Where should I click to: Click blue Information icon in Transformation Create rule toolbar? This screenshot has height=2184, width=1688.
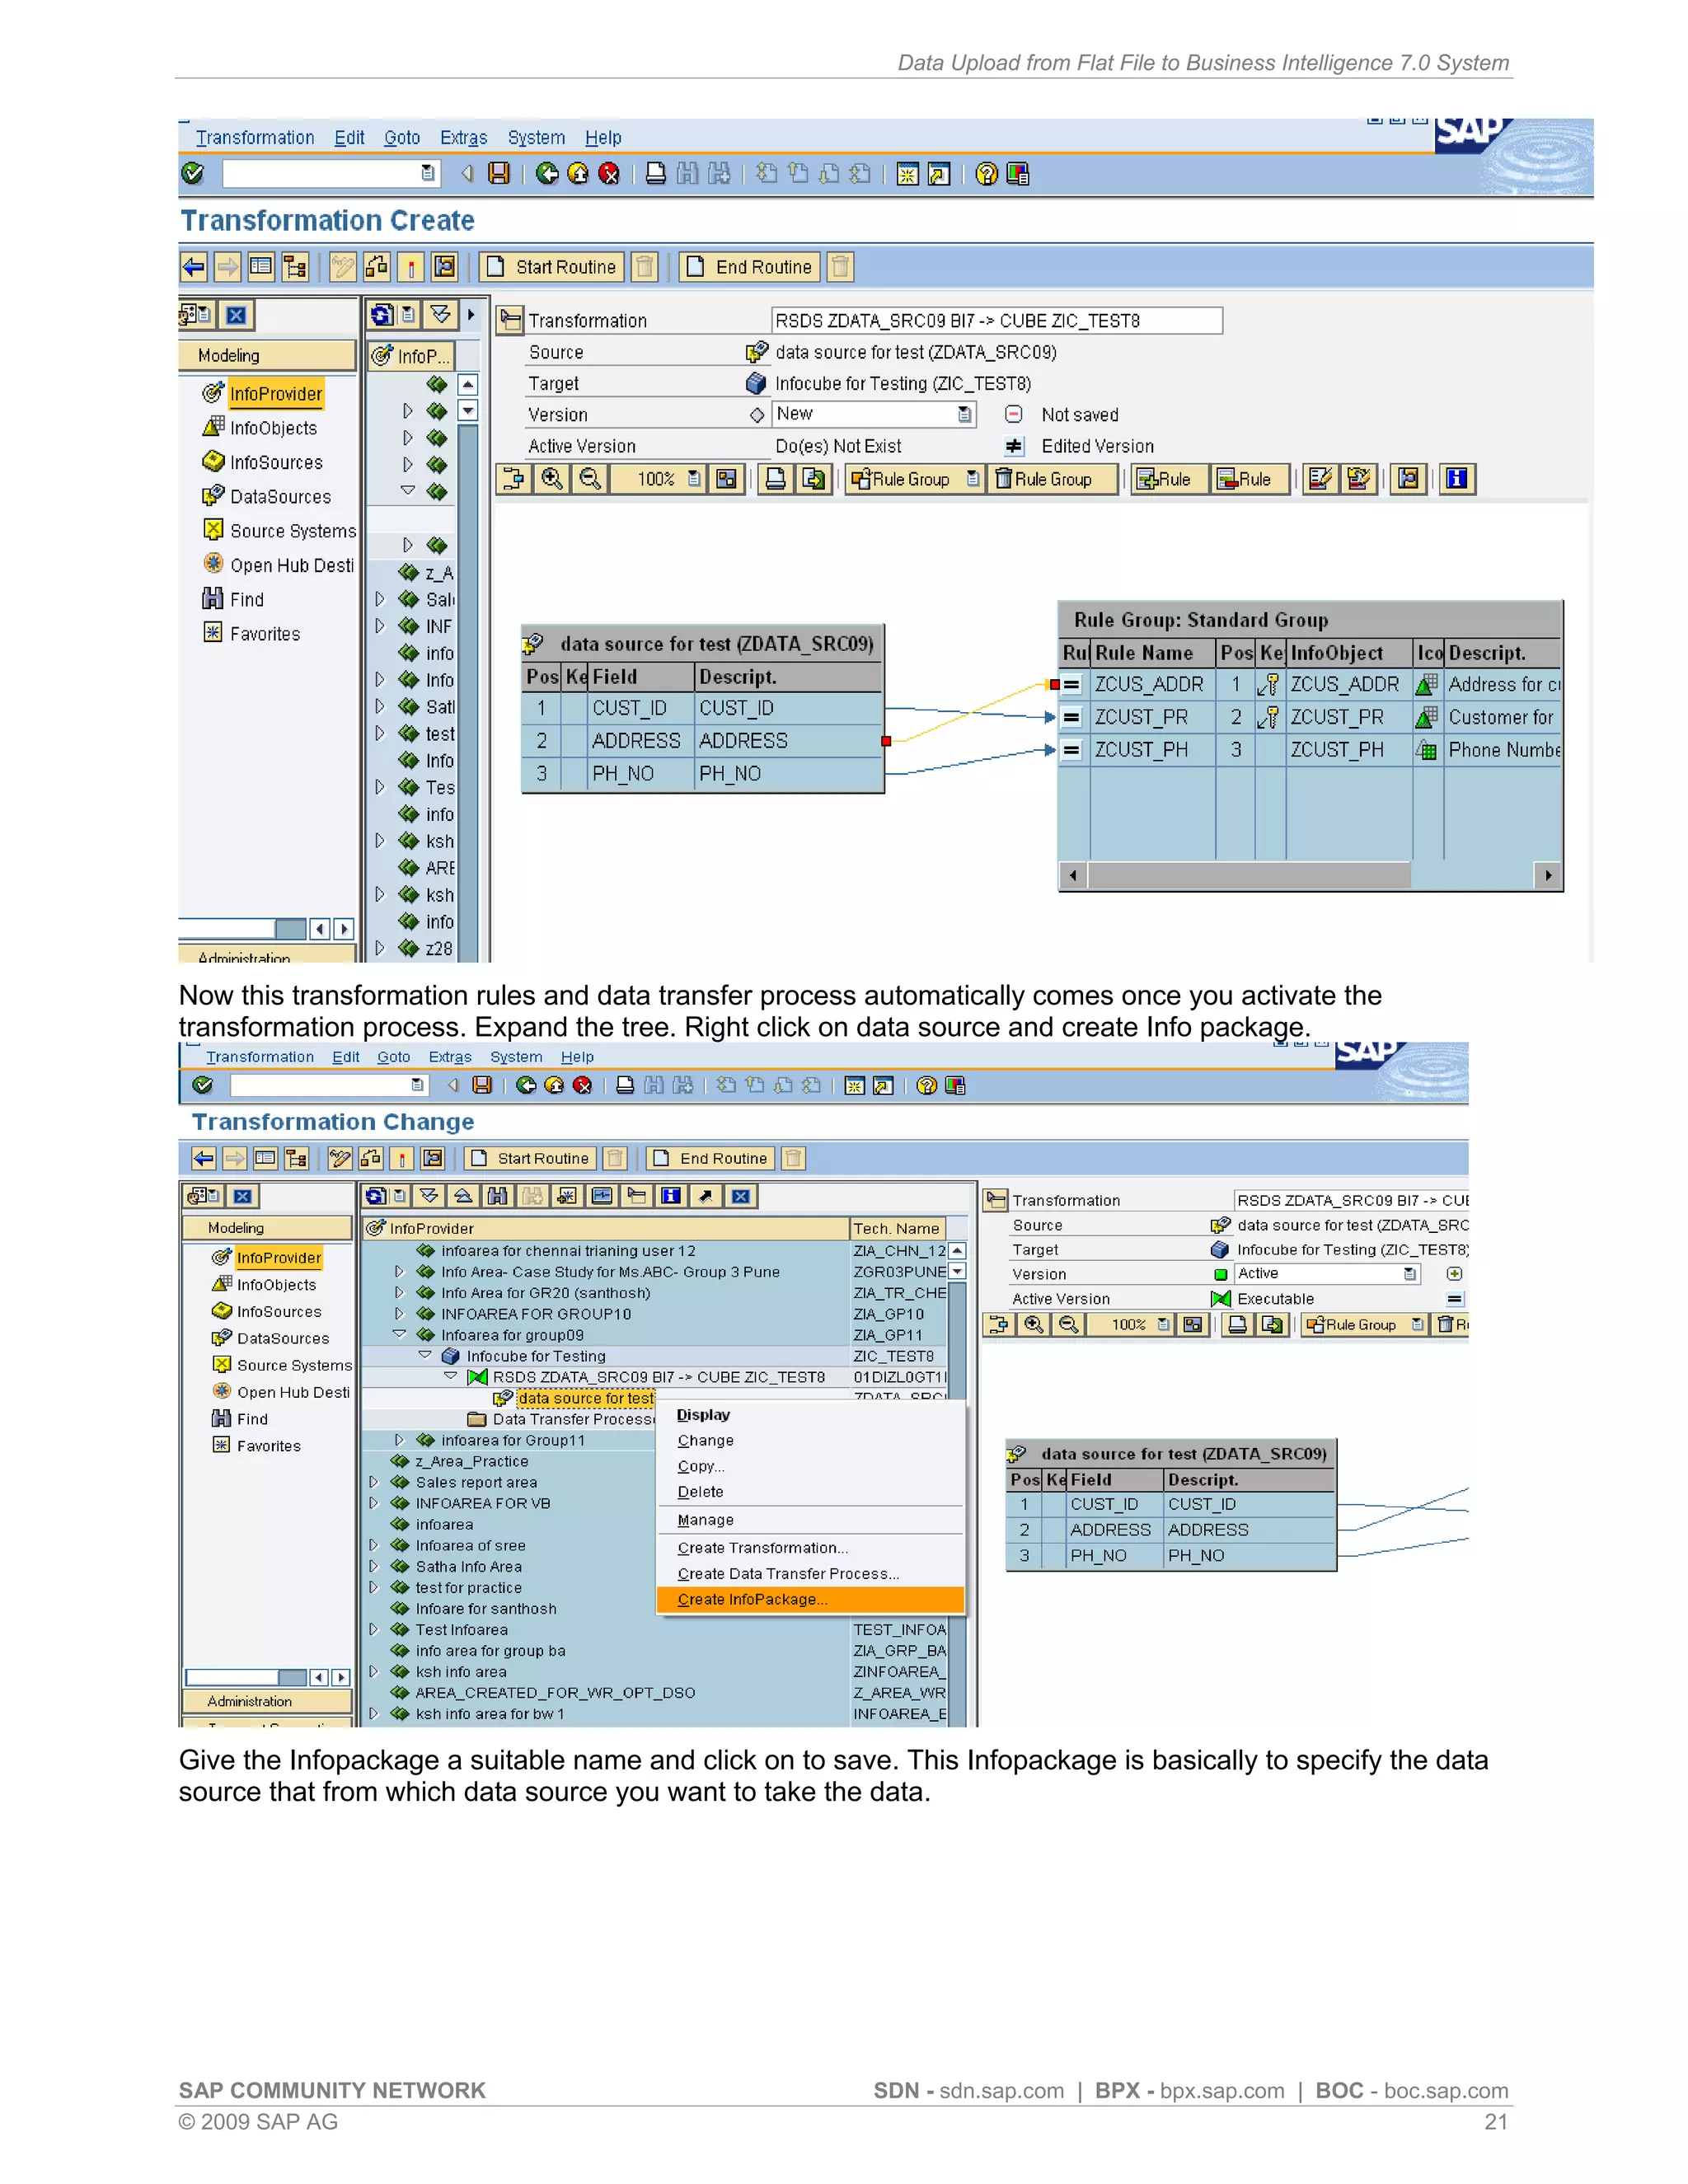point(1457,479)
